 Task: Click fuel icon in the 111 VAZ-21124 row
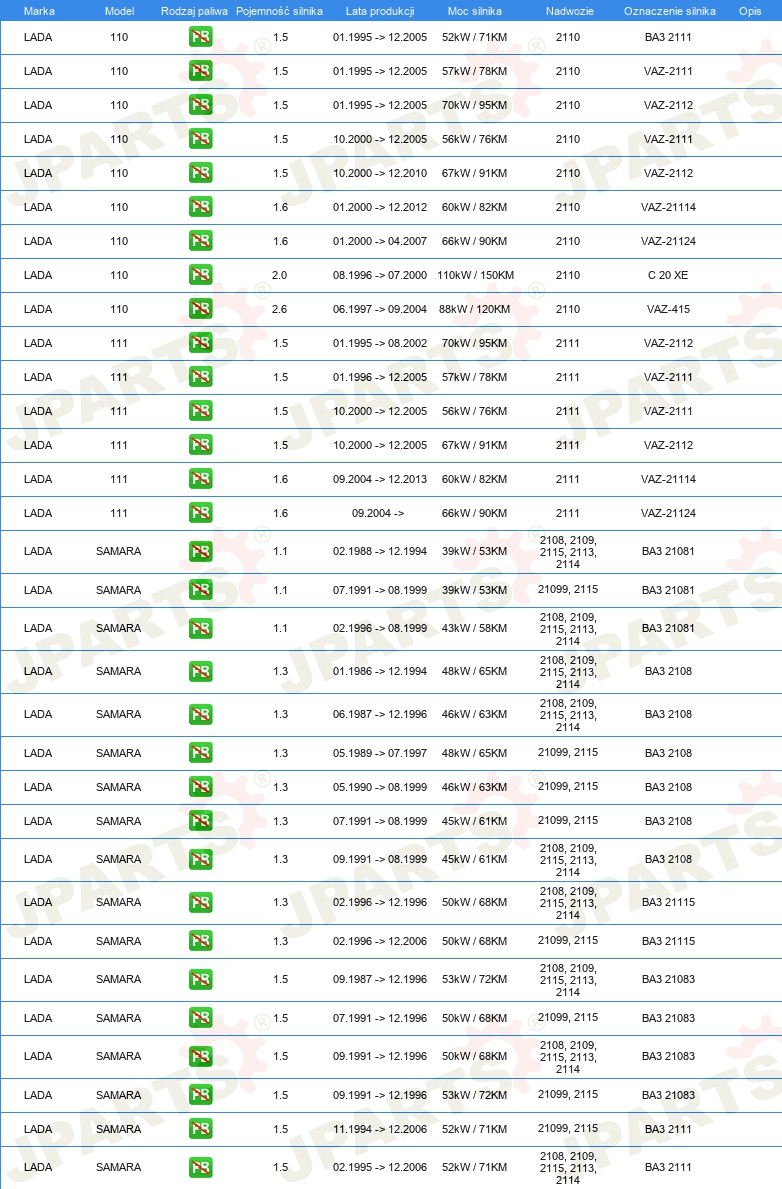click(x=200, y=513)
